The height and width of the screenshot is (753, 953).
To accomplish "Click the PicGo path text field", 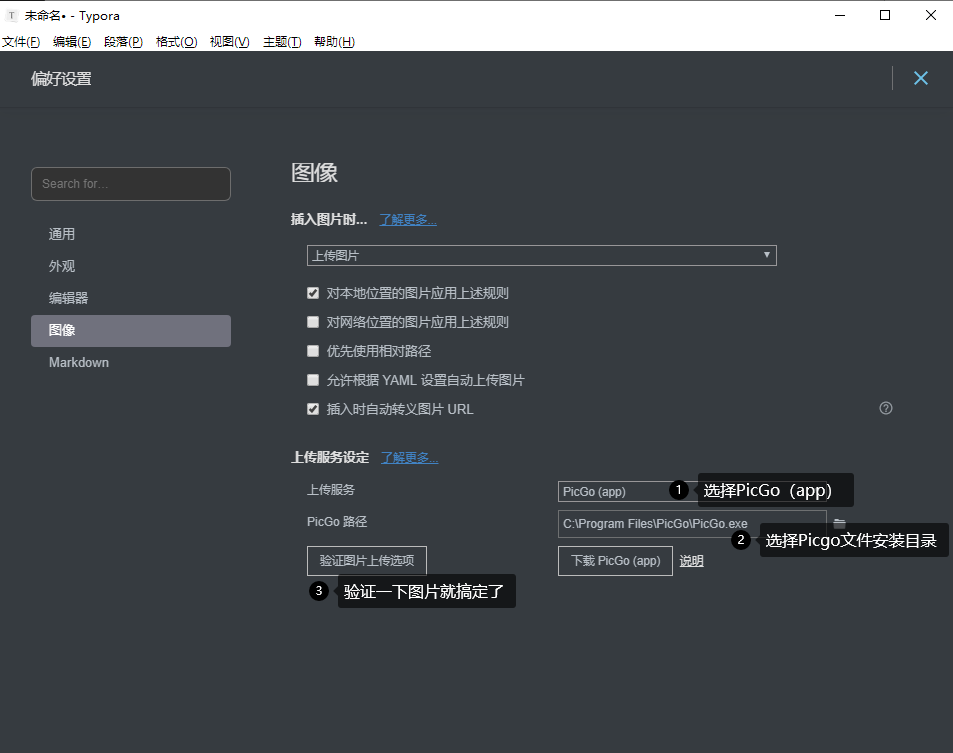I will coord(692,523).
